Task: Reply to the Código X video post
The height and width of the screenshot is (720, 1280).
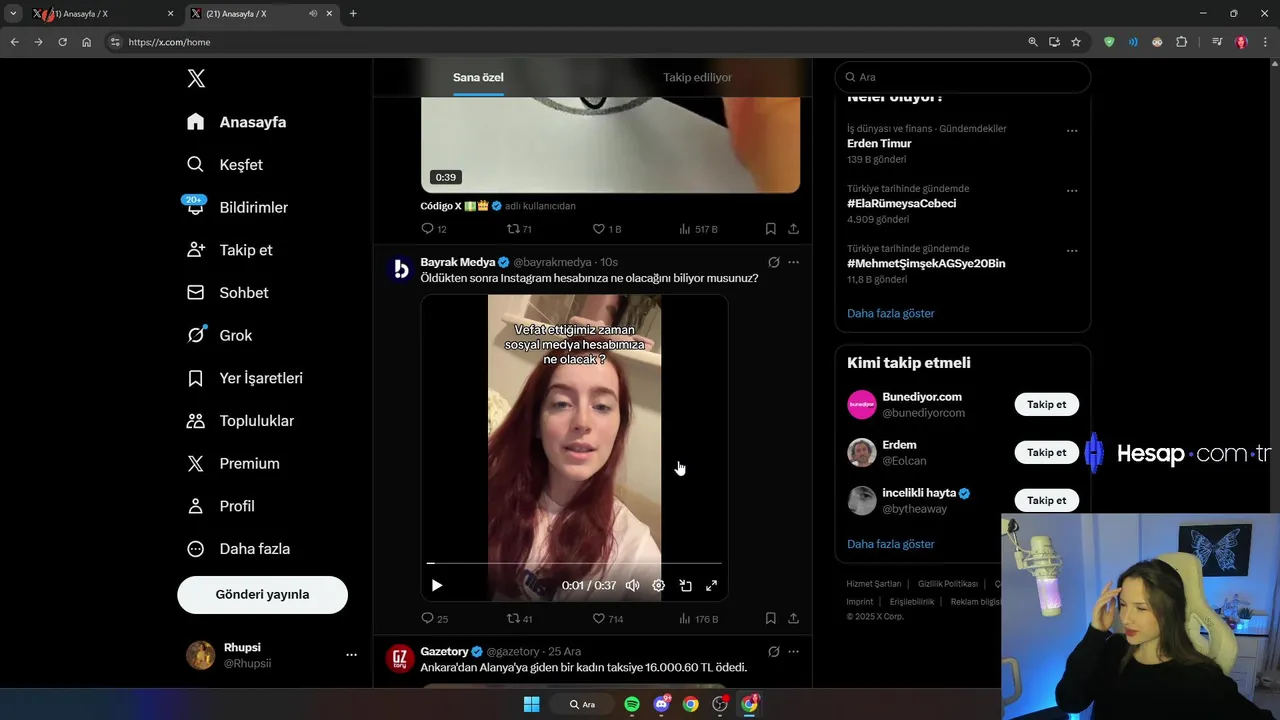Action: point(434,229)
